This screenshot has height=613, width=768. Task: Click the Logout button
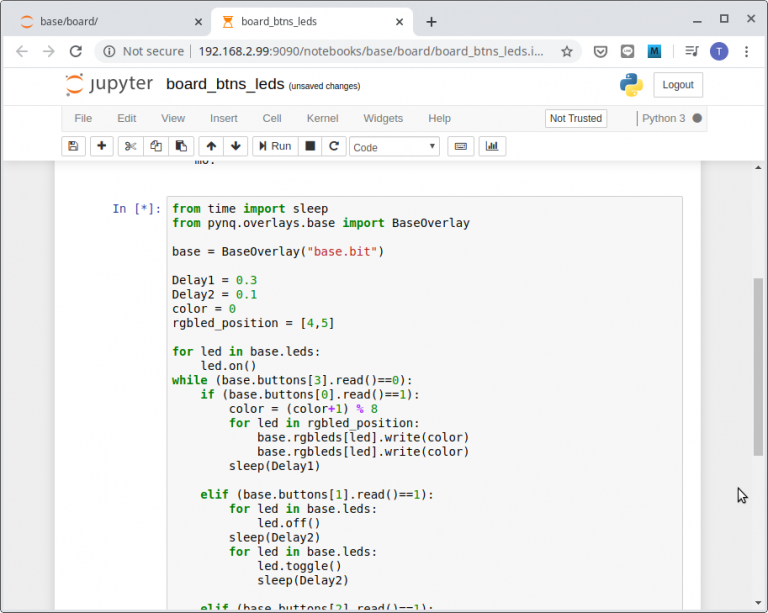pyautogui.click(x=677, y=85)
